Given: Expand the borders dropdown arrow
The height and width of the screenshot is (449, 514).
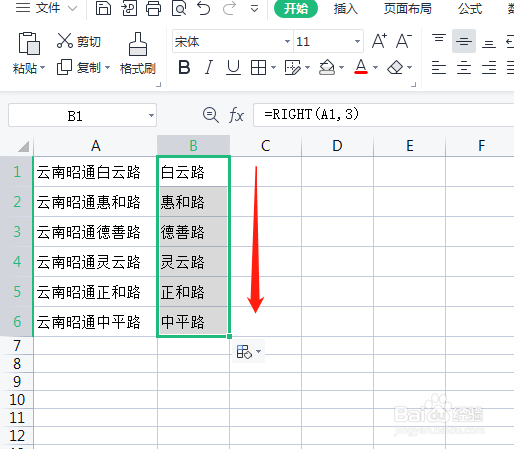Looking at the screenshot, I should coord(274,68).
